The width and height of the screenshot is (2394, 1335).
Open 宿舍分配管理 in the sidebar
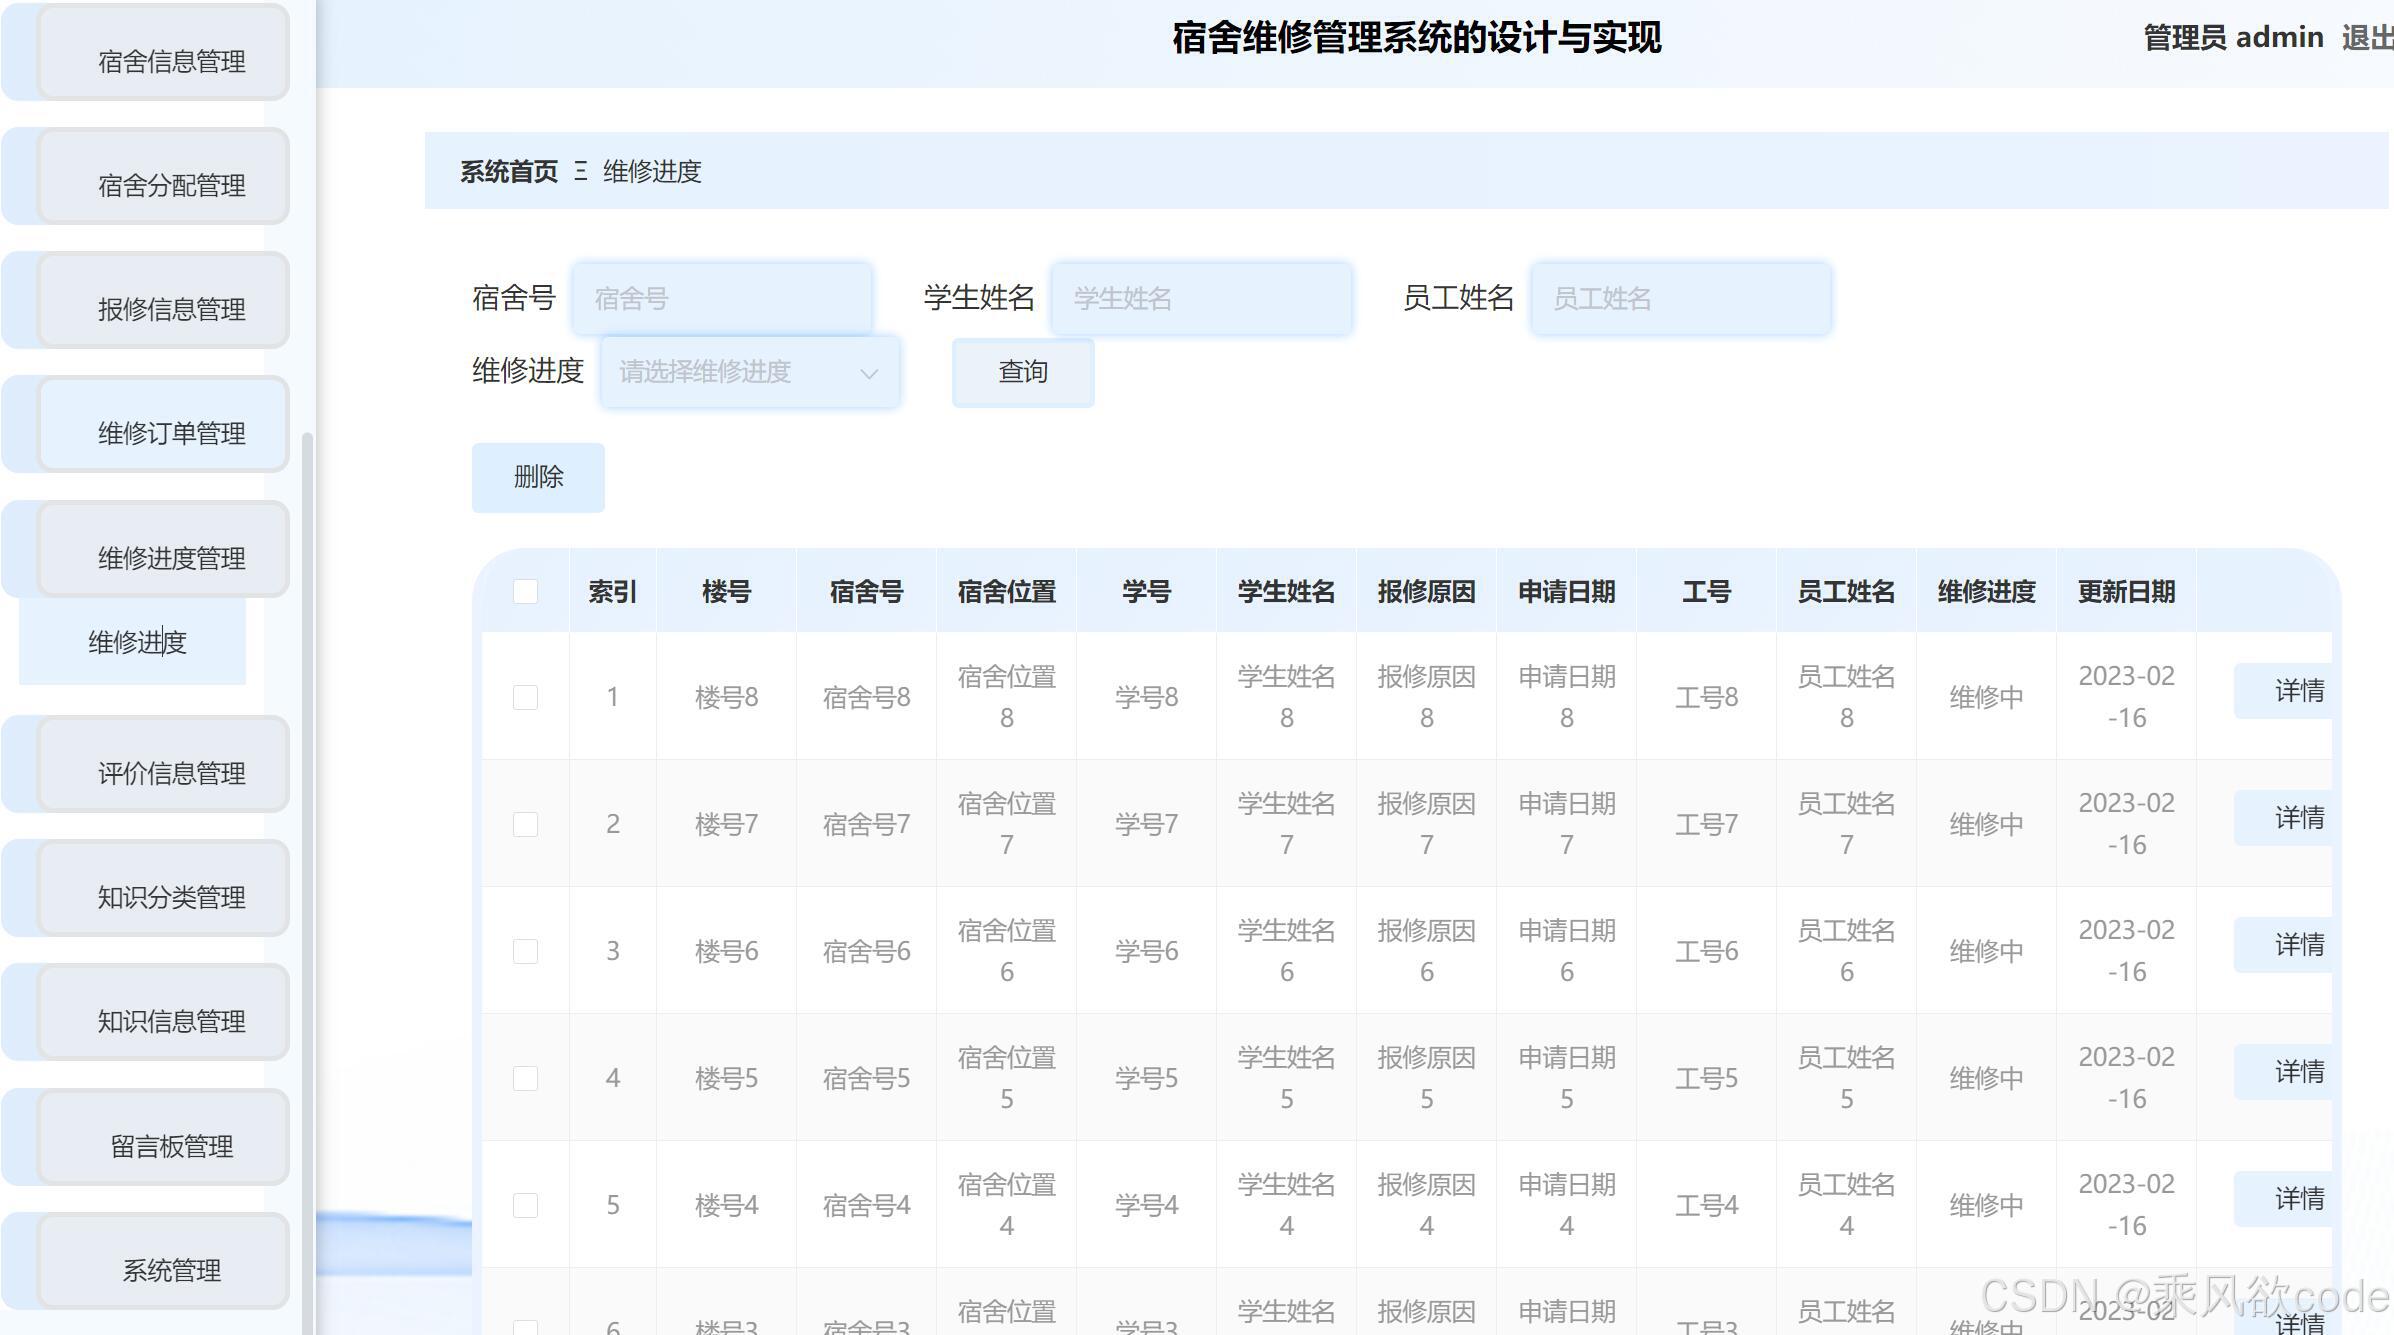(160, 184)
